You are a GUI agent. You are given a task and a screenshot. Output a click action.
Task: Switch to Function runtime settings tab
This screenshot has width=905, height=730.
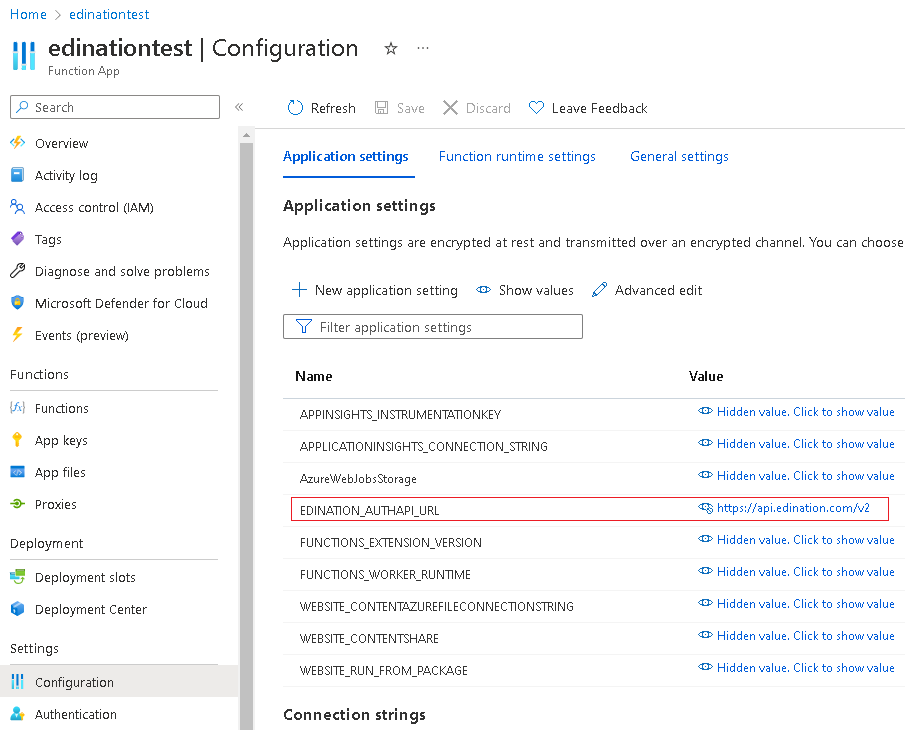[517, 156]
